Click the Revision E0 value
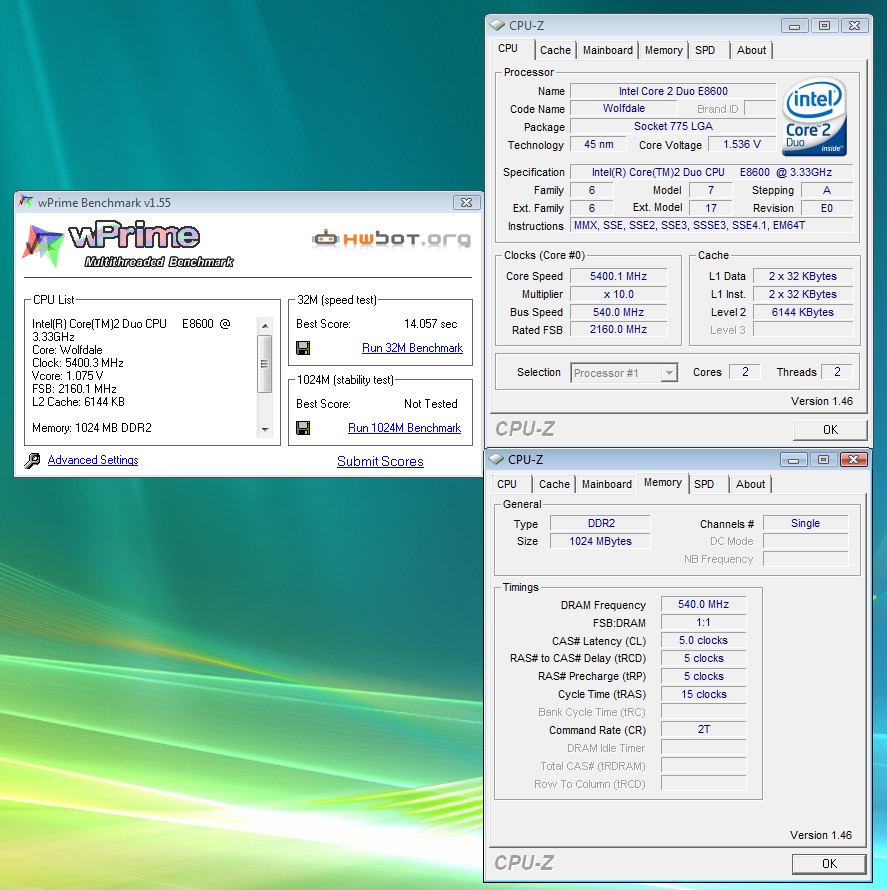The width and height of the screenshot is (887, 890). (827, 208)
